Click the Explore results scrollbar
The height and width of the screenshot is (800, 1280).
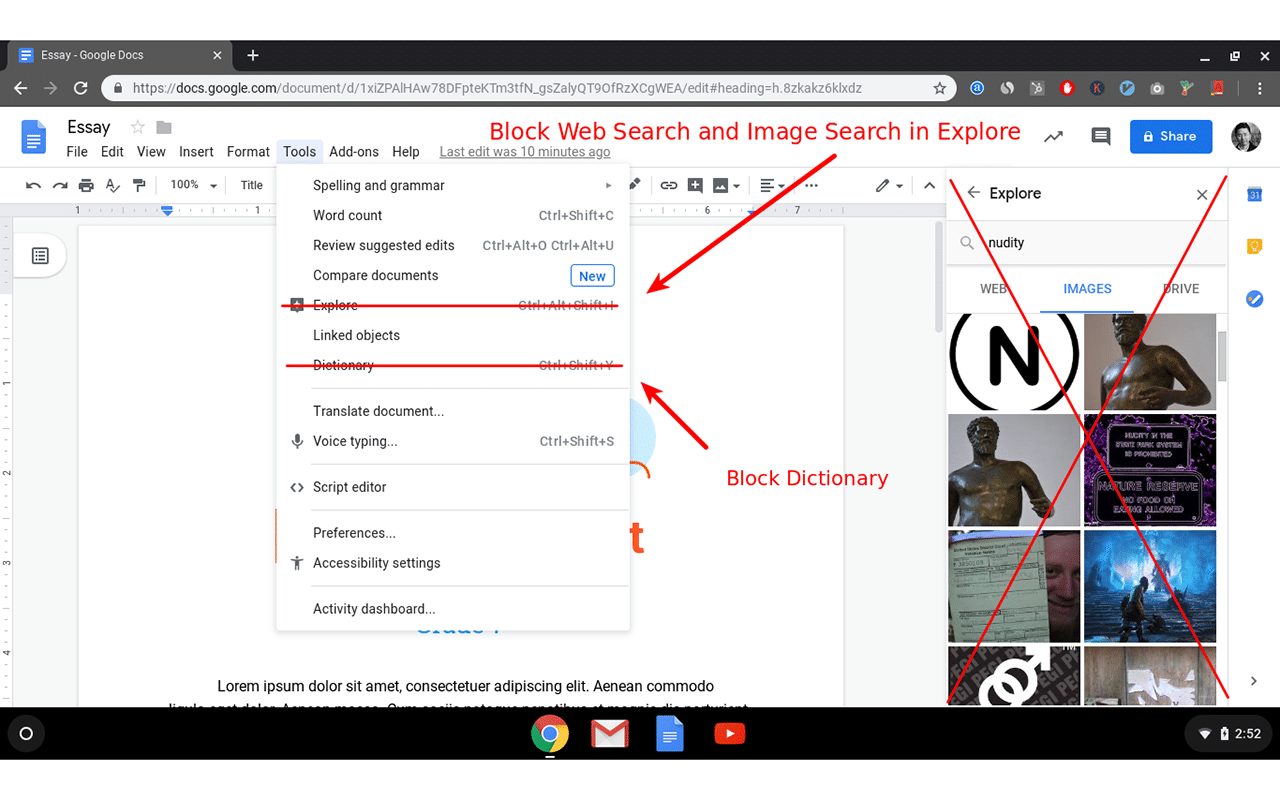[x=1222, y=357]
